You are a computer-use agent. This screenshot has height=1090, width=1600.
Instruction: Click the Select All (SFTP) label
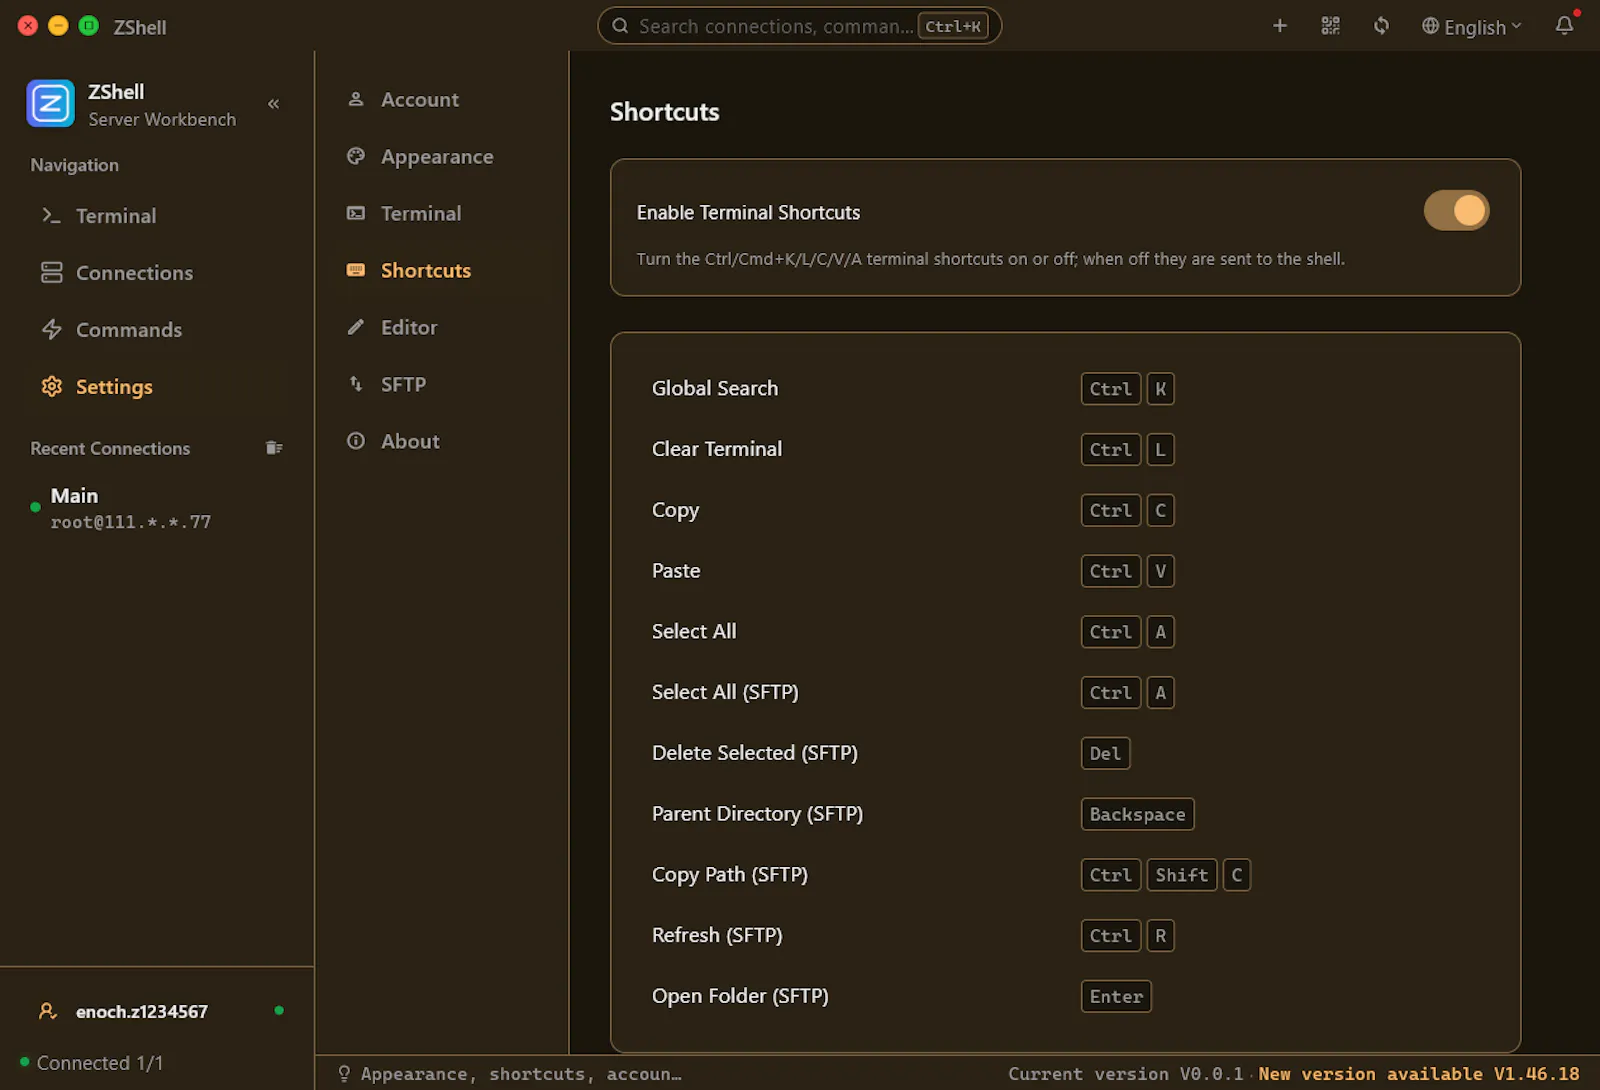coord(725,692)
